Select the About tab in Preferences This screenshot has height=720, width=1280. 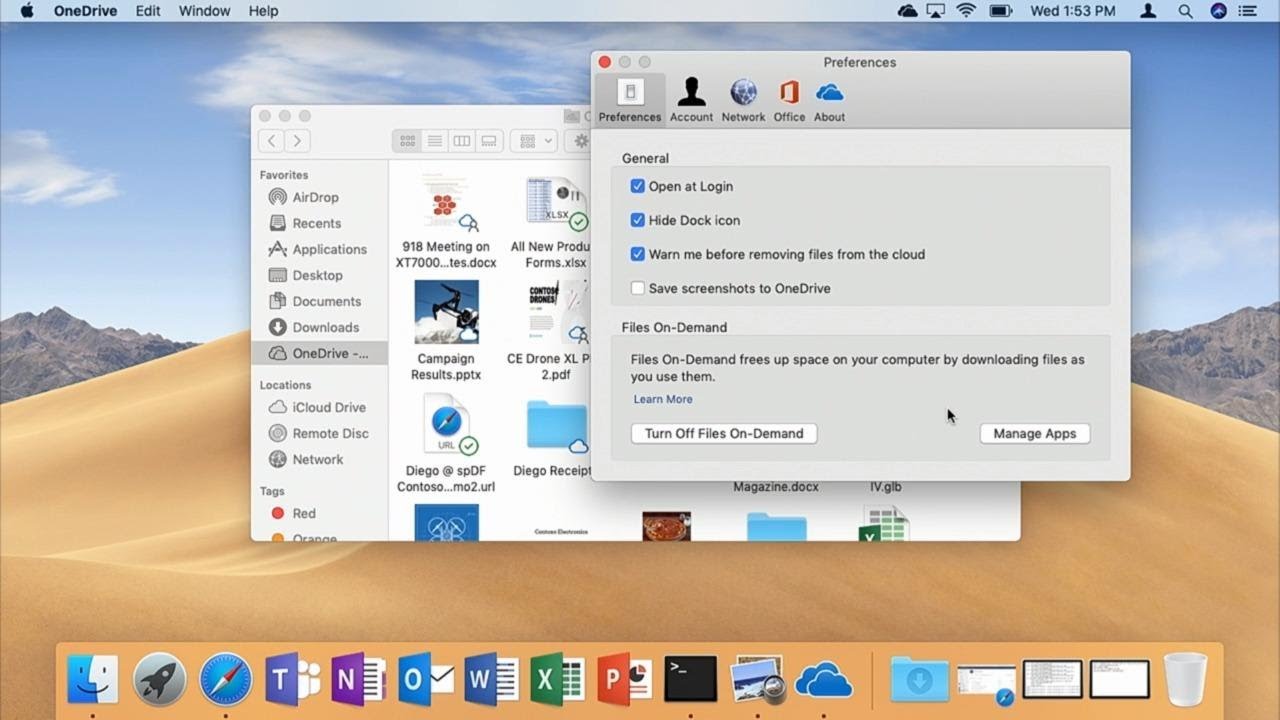pos(829,101)
